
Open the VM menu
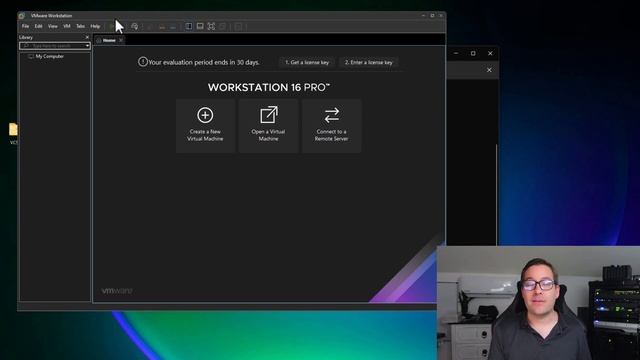pyautogui.click(x=67, y=26)
